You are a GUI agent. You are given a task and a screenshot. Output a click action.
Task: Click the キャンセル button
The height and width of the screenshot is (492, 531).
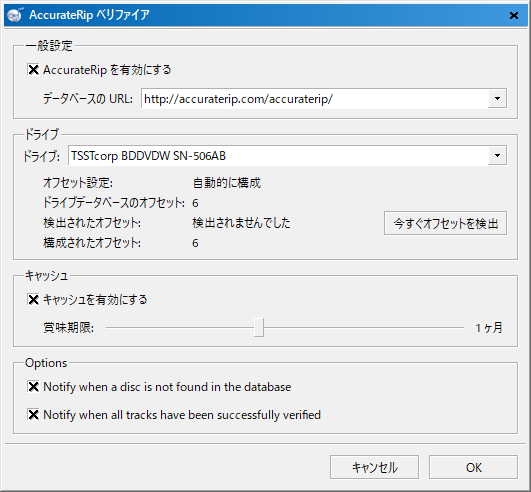(x=374, y=467)
